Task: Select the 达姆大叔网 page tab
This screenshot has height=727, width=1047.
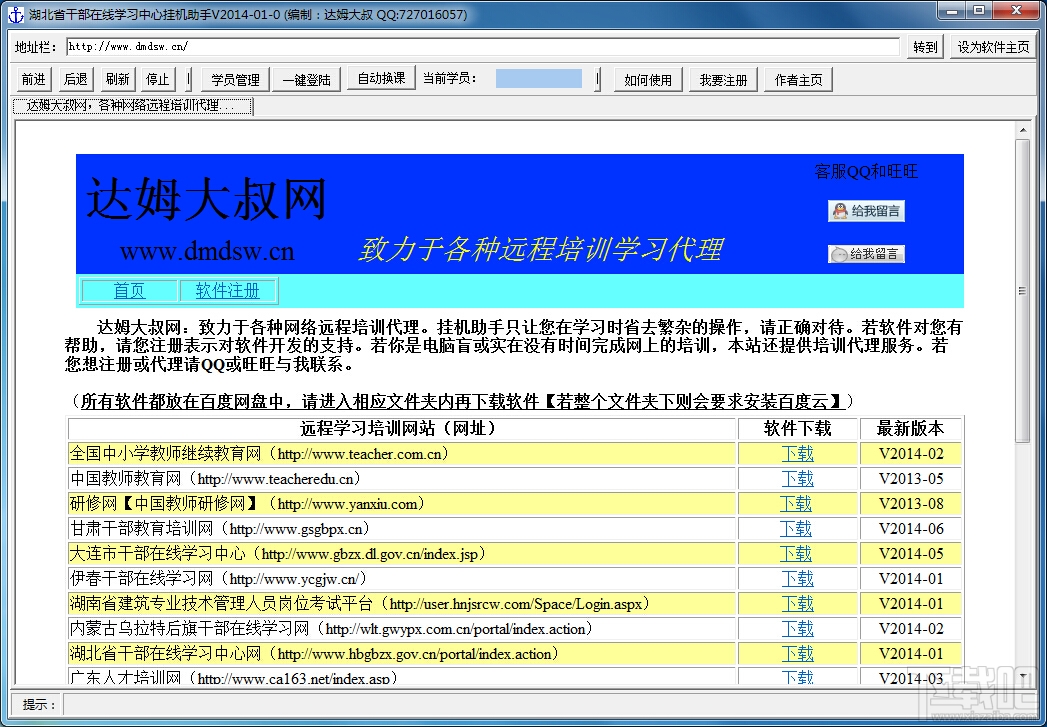Action: tap(133, 106)
